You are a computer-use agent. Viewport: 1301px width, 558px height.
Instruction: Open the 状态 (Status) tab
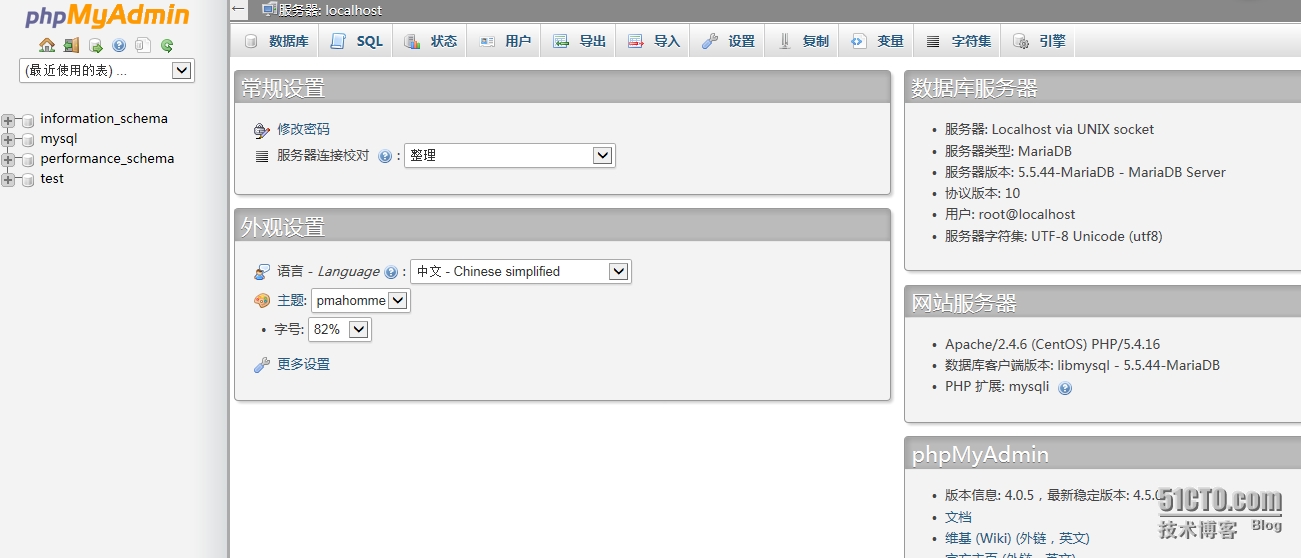[x=431, y=41]
